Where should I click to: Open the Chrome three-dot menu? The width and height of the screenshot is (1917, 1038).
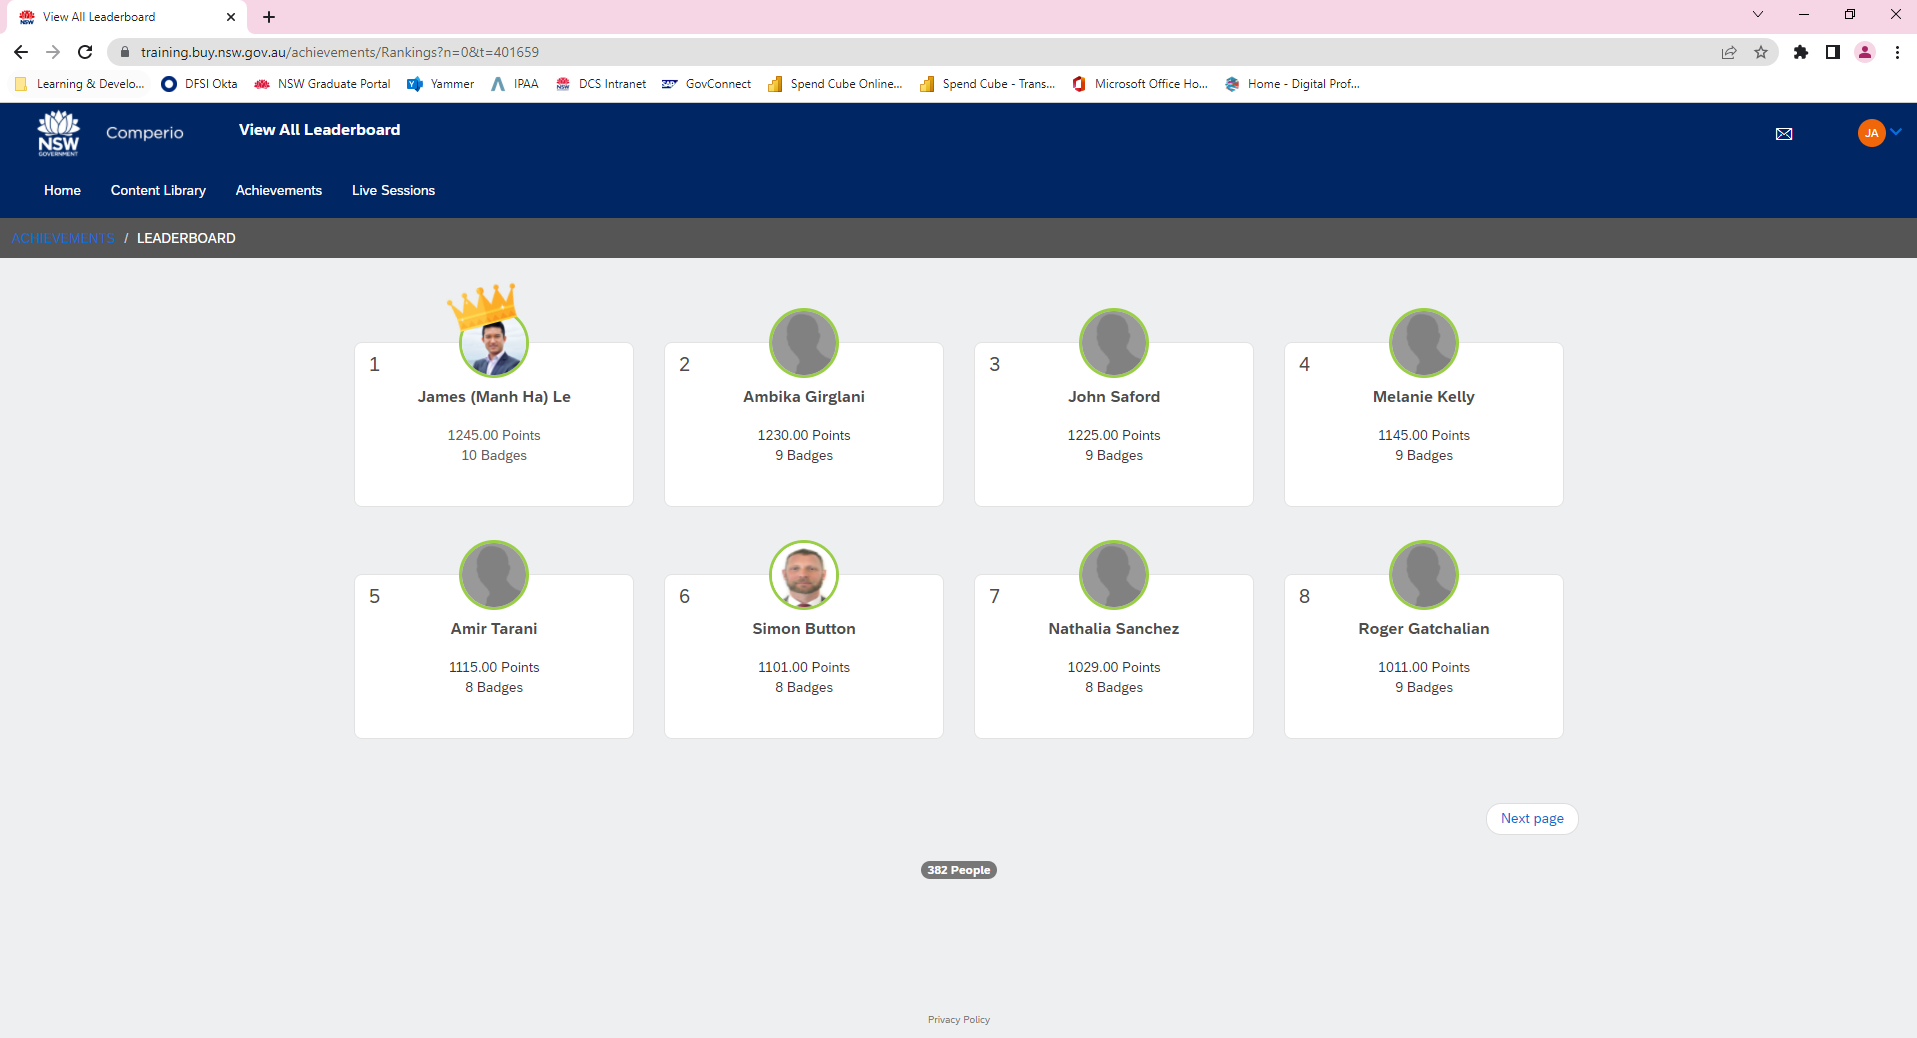click(x=1897, y=52)
